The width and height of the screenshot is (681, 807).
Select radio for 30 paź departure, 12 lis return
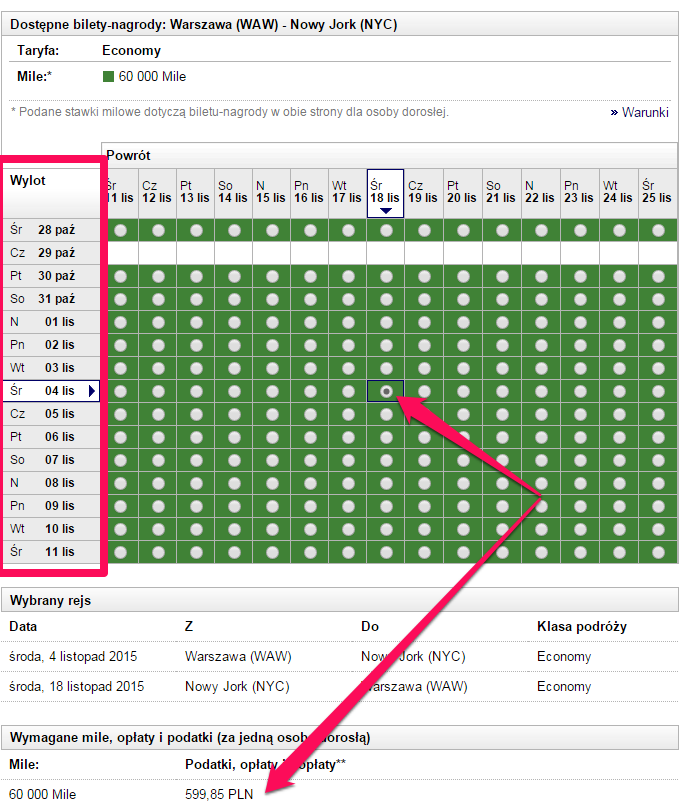click(159, 276)
